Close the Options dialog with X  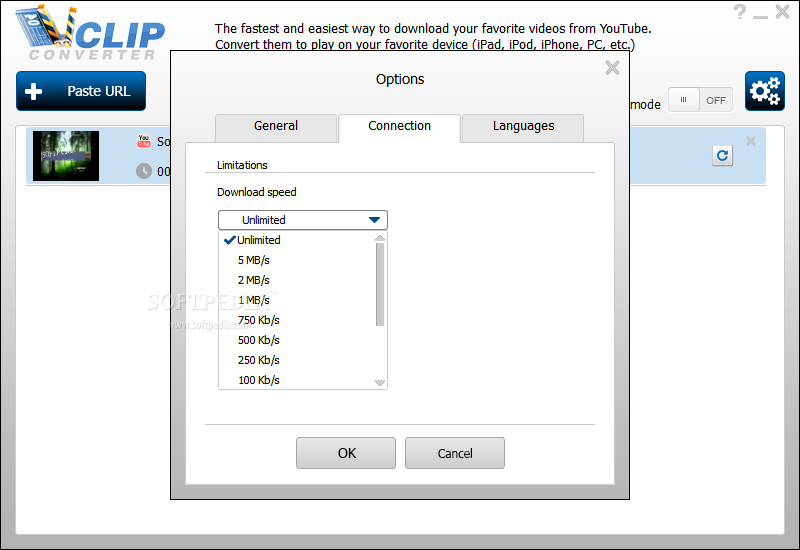[x=612, y=67]
